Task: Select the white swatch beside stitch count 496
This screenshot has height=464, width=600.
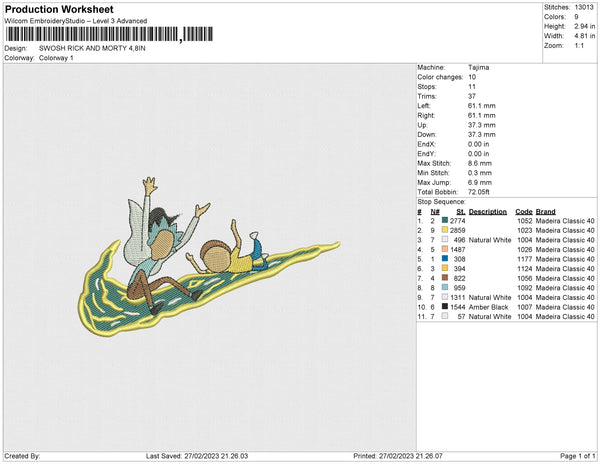Action: click(x=445, y=240)
